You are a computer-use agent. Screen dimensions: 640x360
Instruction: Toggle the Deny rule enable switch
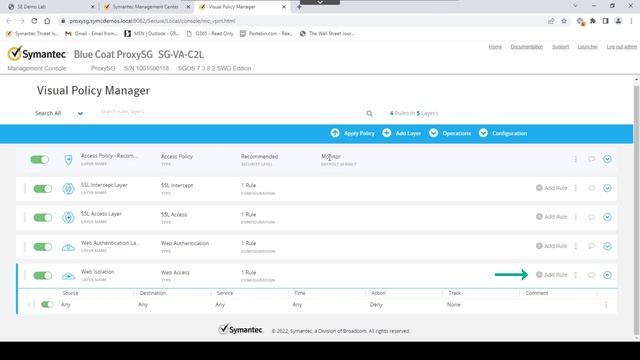pos(47,304)
